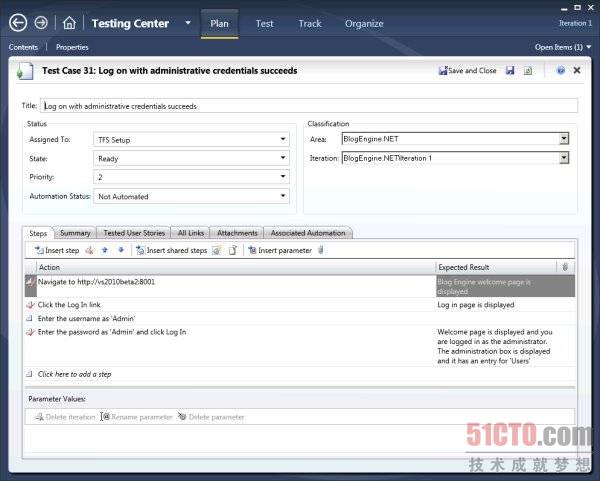Click the step icon for 'Enter the username as Admin'
Image resolution: width=600 pixels, height=481 pixels.
click(x=29, y=318)
